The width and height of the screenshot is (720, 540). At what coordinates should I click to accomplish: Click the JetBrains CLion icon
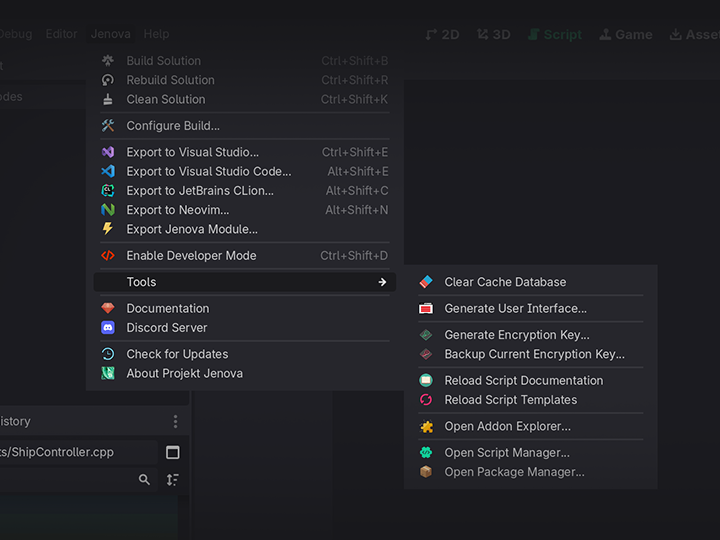pos(108,191)
